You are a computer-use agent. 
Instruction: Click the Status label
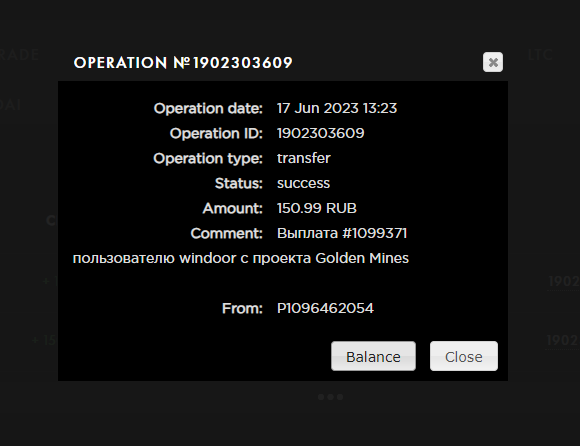point(239,183)
